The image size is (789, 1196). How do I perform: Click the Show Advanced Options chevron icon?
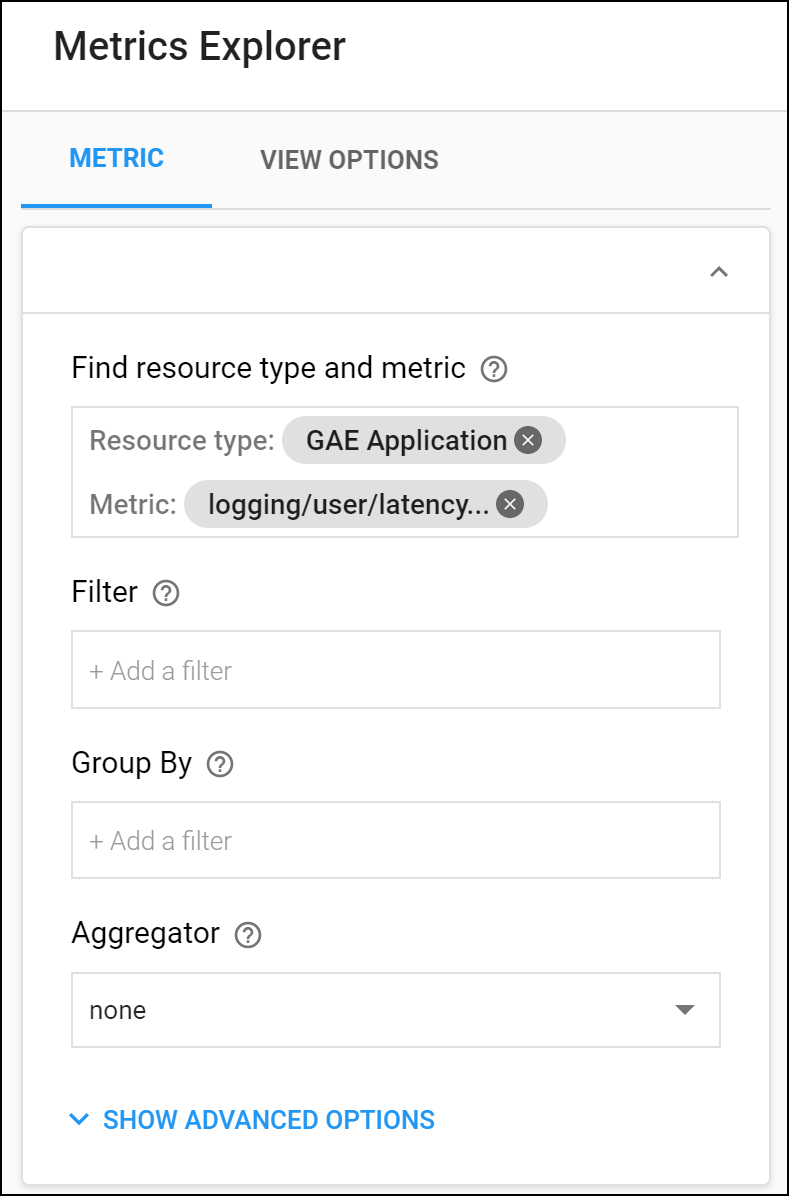(79, 1120)
